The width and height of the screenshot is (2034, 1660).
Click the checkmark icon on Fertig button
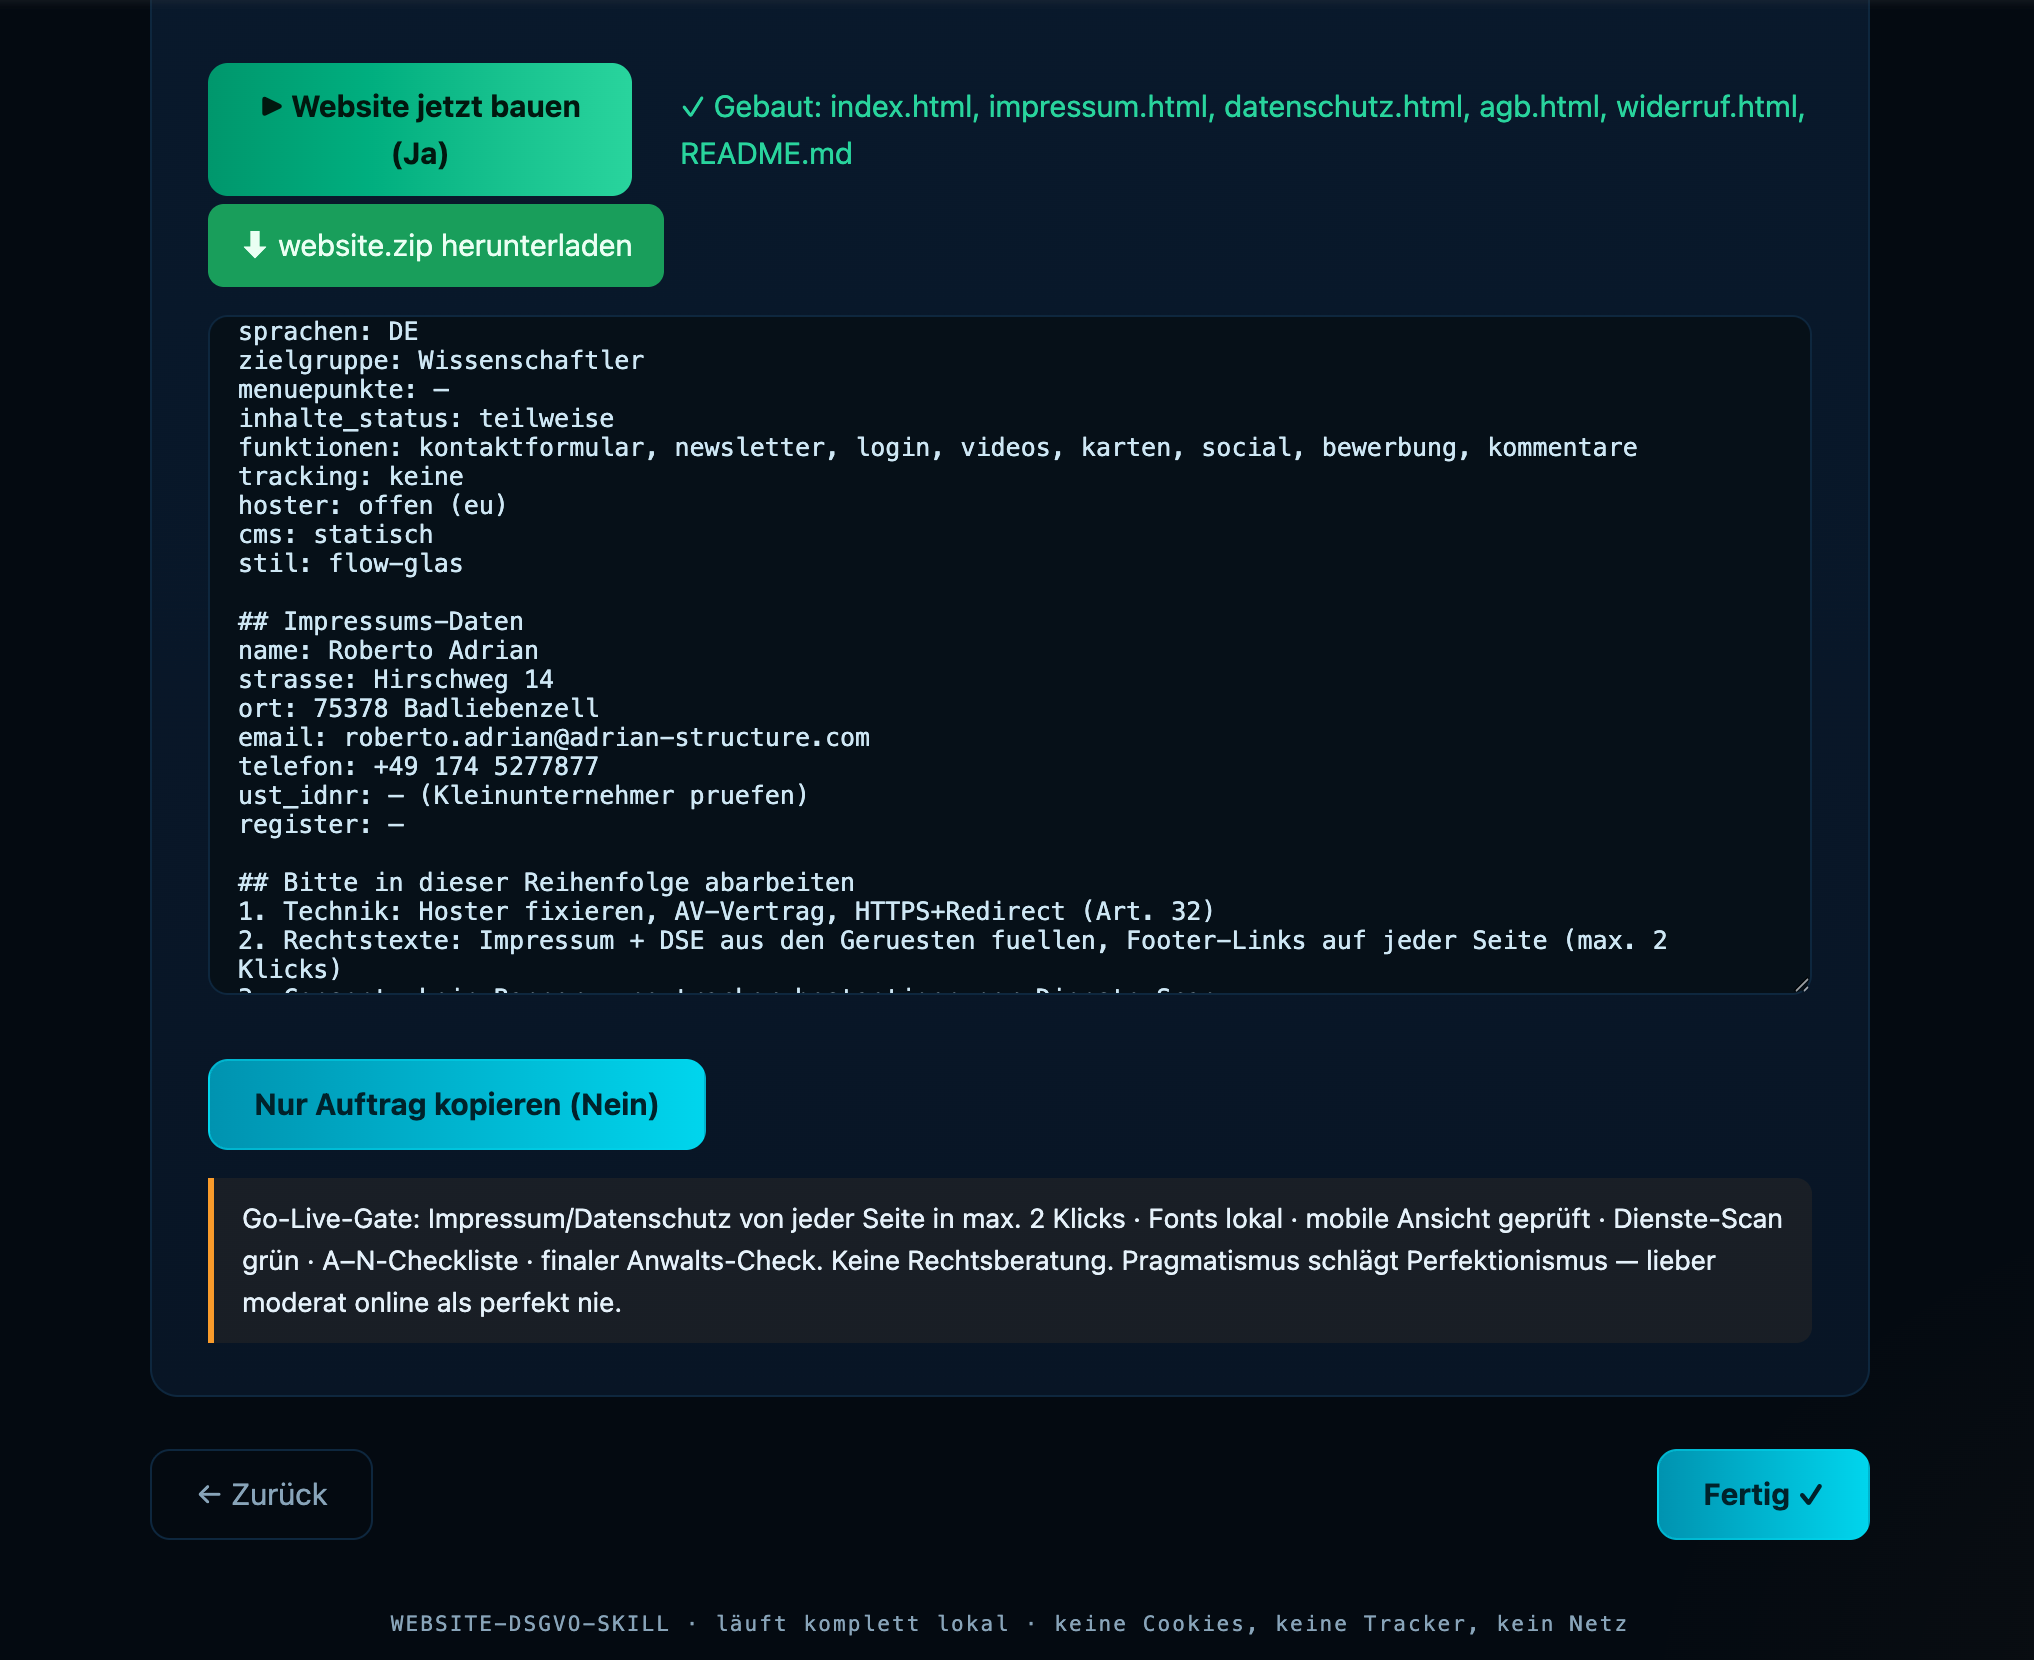(x=1811, y=1495)
